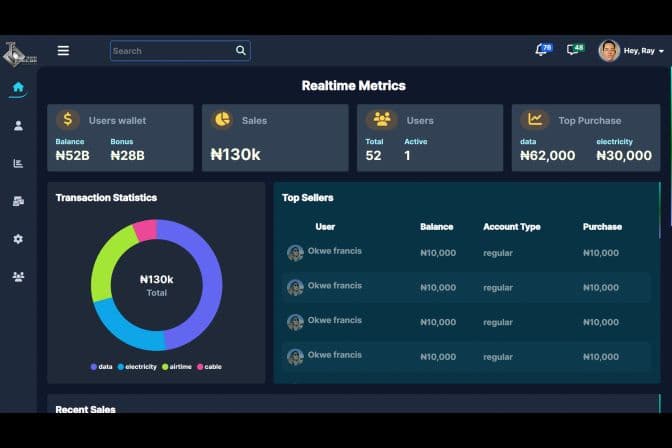The width and height of the screenshot is (672, 448).
Task: Open the user profile sidebar icon
Action: pyautogui.click(x=18, y=126)
